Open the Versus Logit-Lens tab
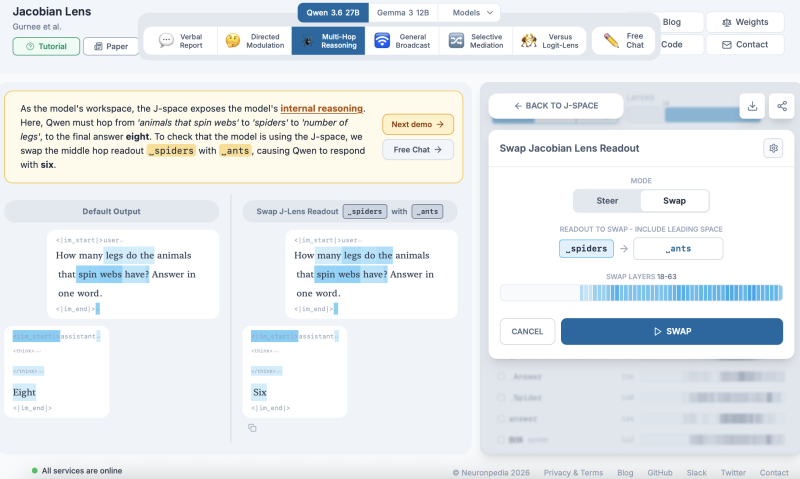 pos(549,41)
